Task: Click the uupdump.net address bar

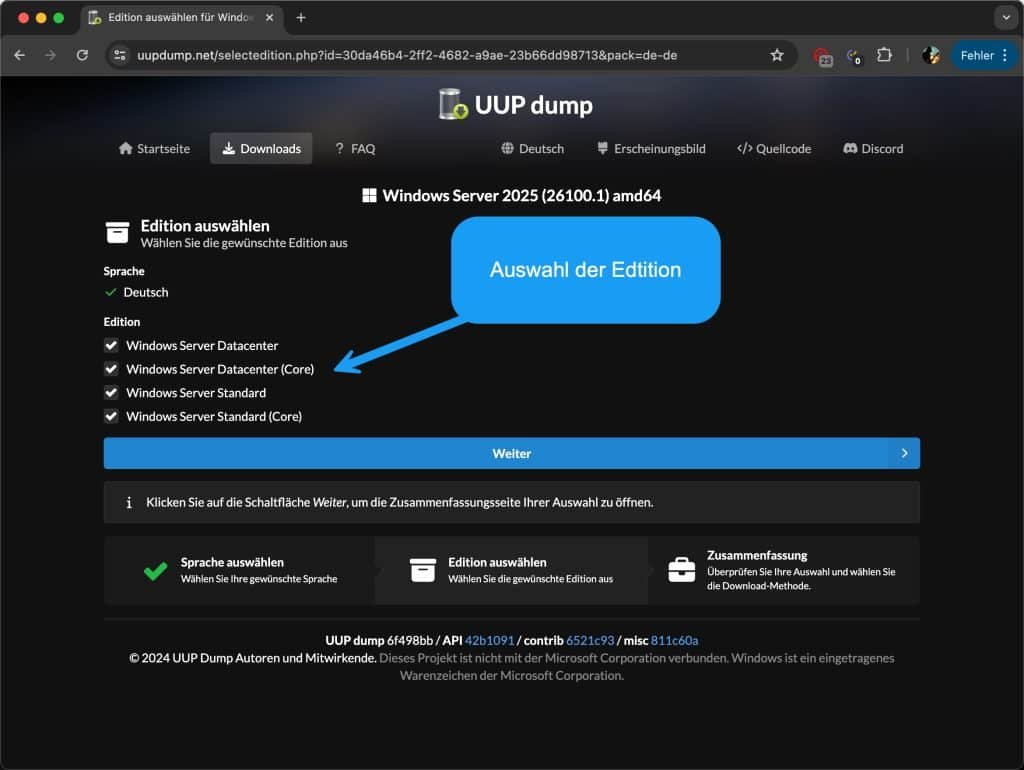Action: pos(400,55)
